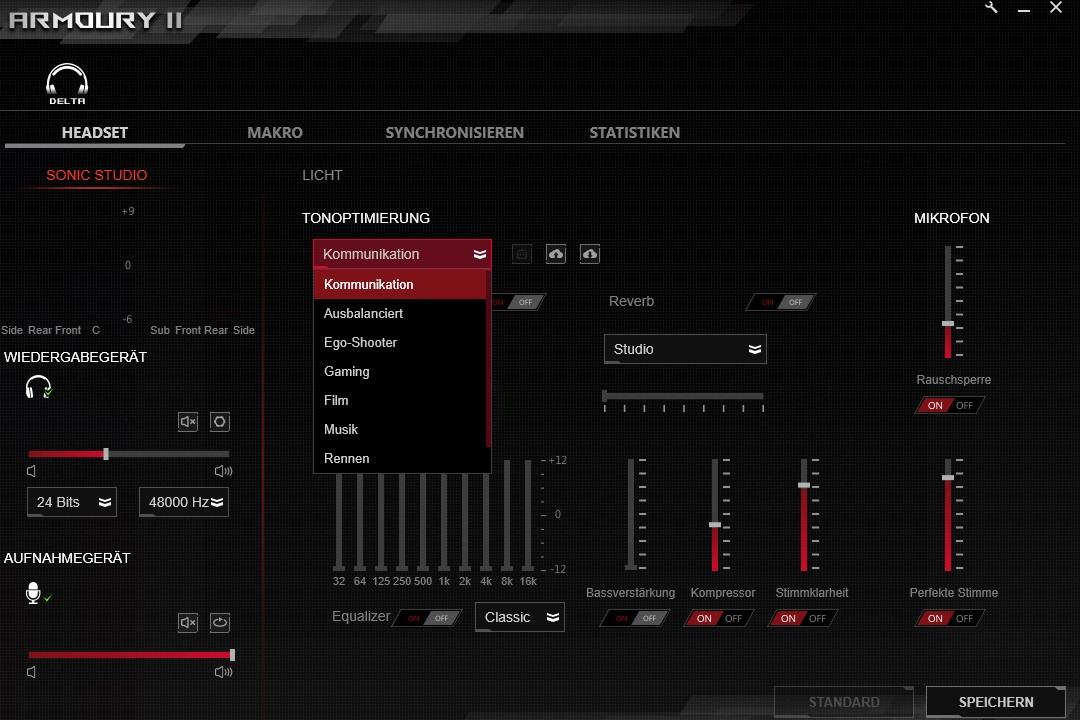The height and width of the screenshot is (720, 1080).
Task: Minimize the Armoury II window
Action: [x=1024, y=10]
